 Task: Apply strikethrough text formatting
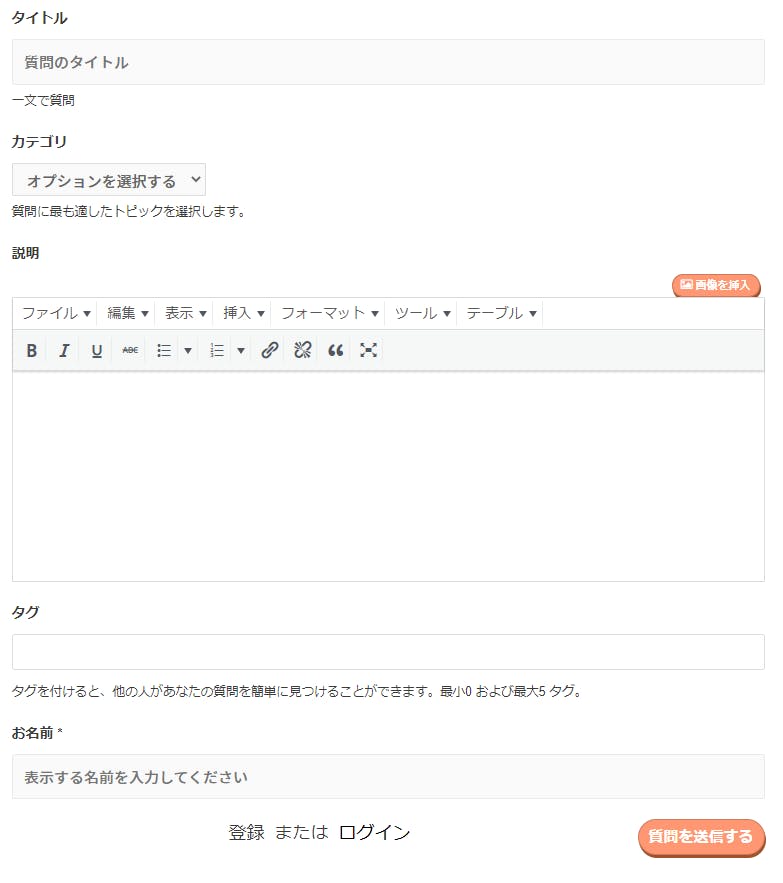(130, 351)
